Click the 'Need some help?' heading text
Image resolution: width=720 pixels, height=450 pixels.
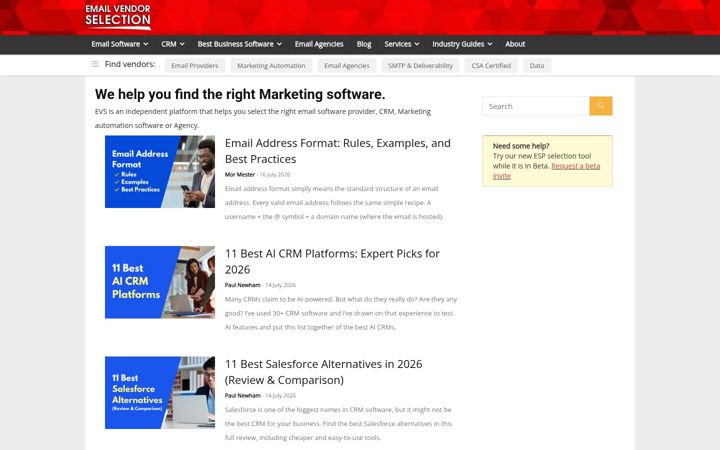pyautogui.click(x=521, y=146)
